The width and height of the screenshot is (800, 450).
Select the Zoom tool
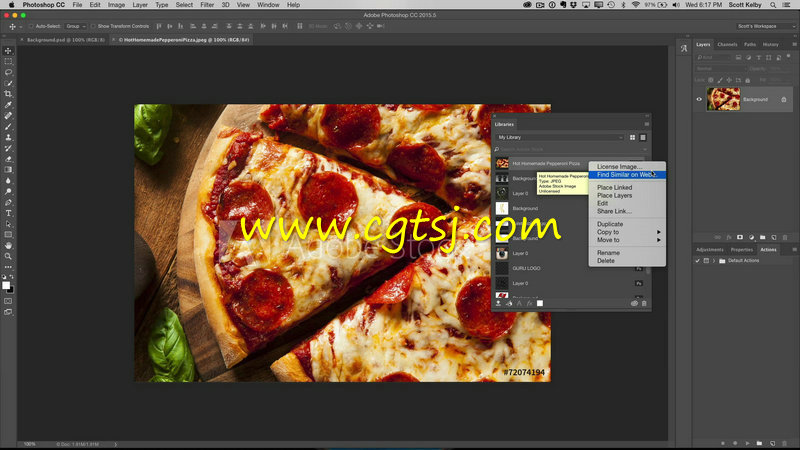(x=8, y=256)
